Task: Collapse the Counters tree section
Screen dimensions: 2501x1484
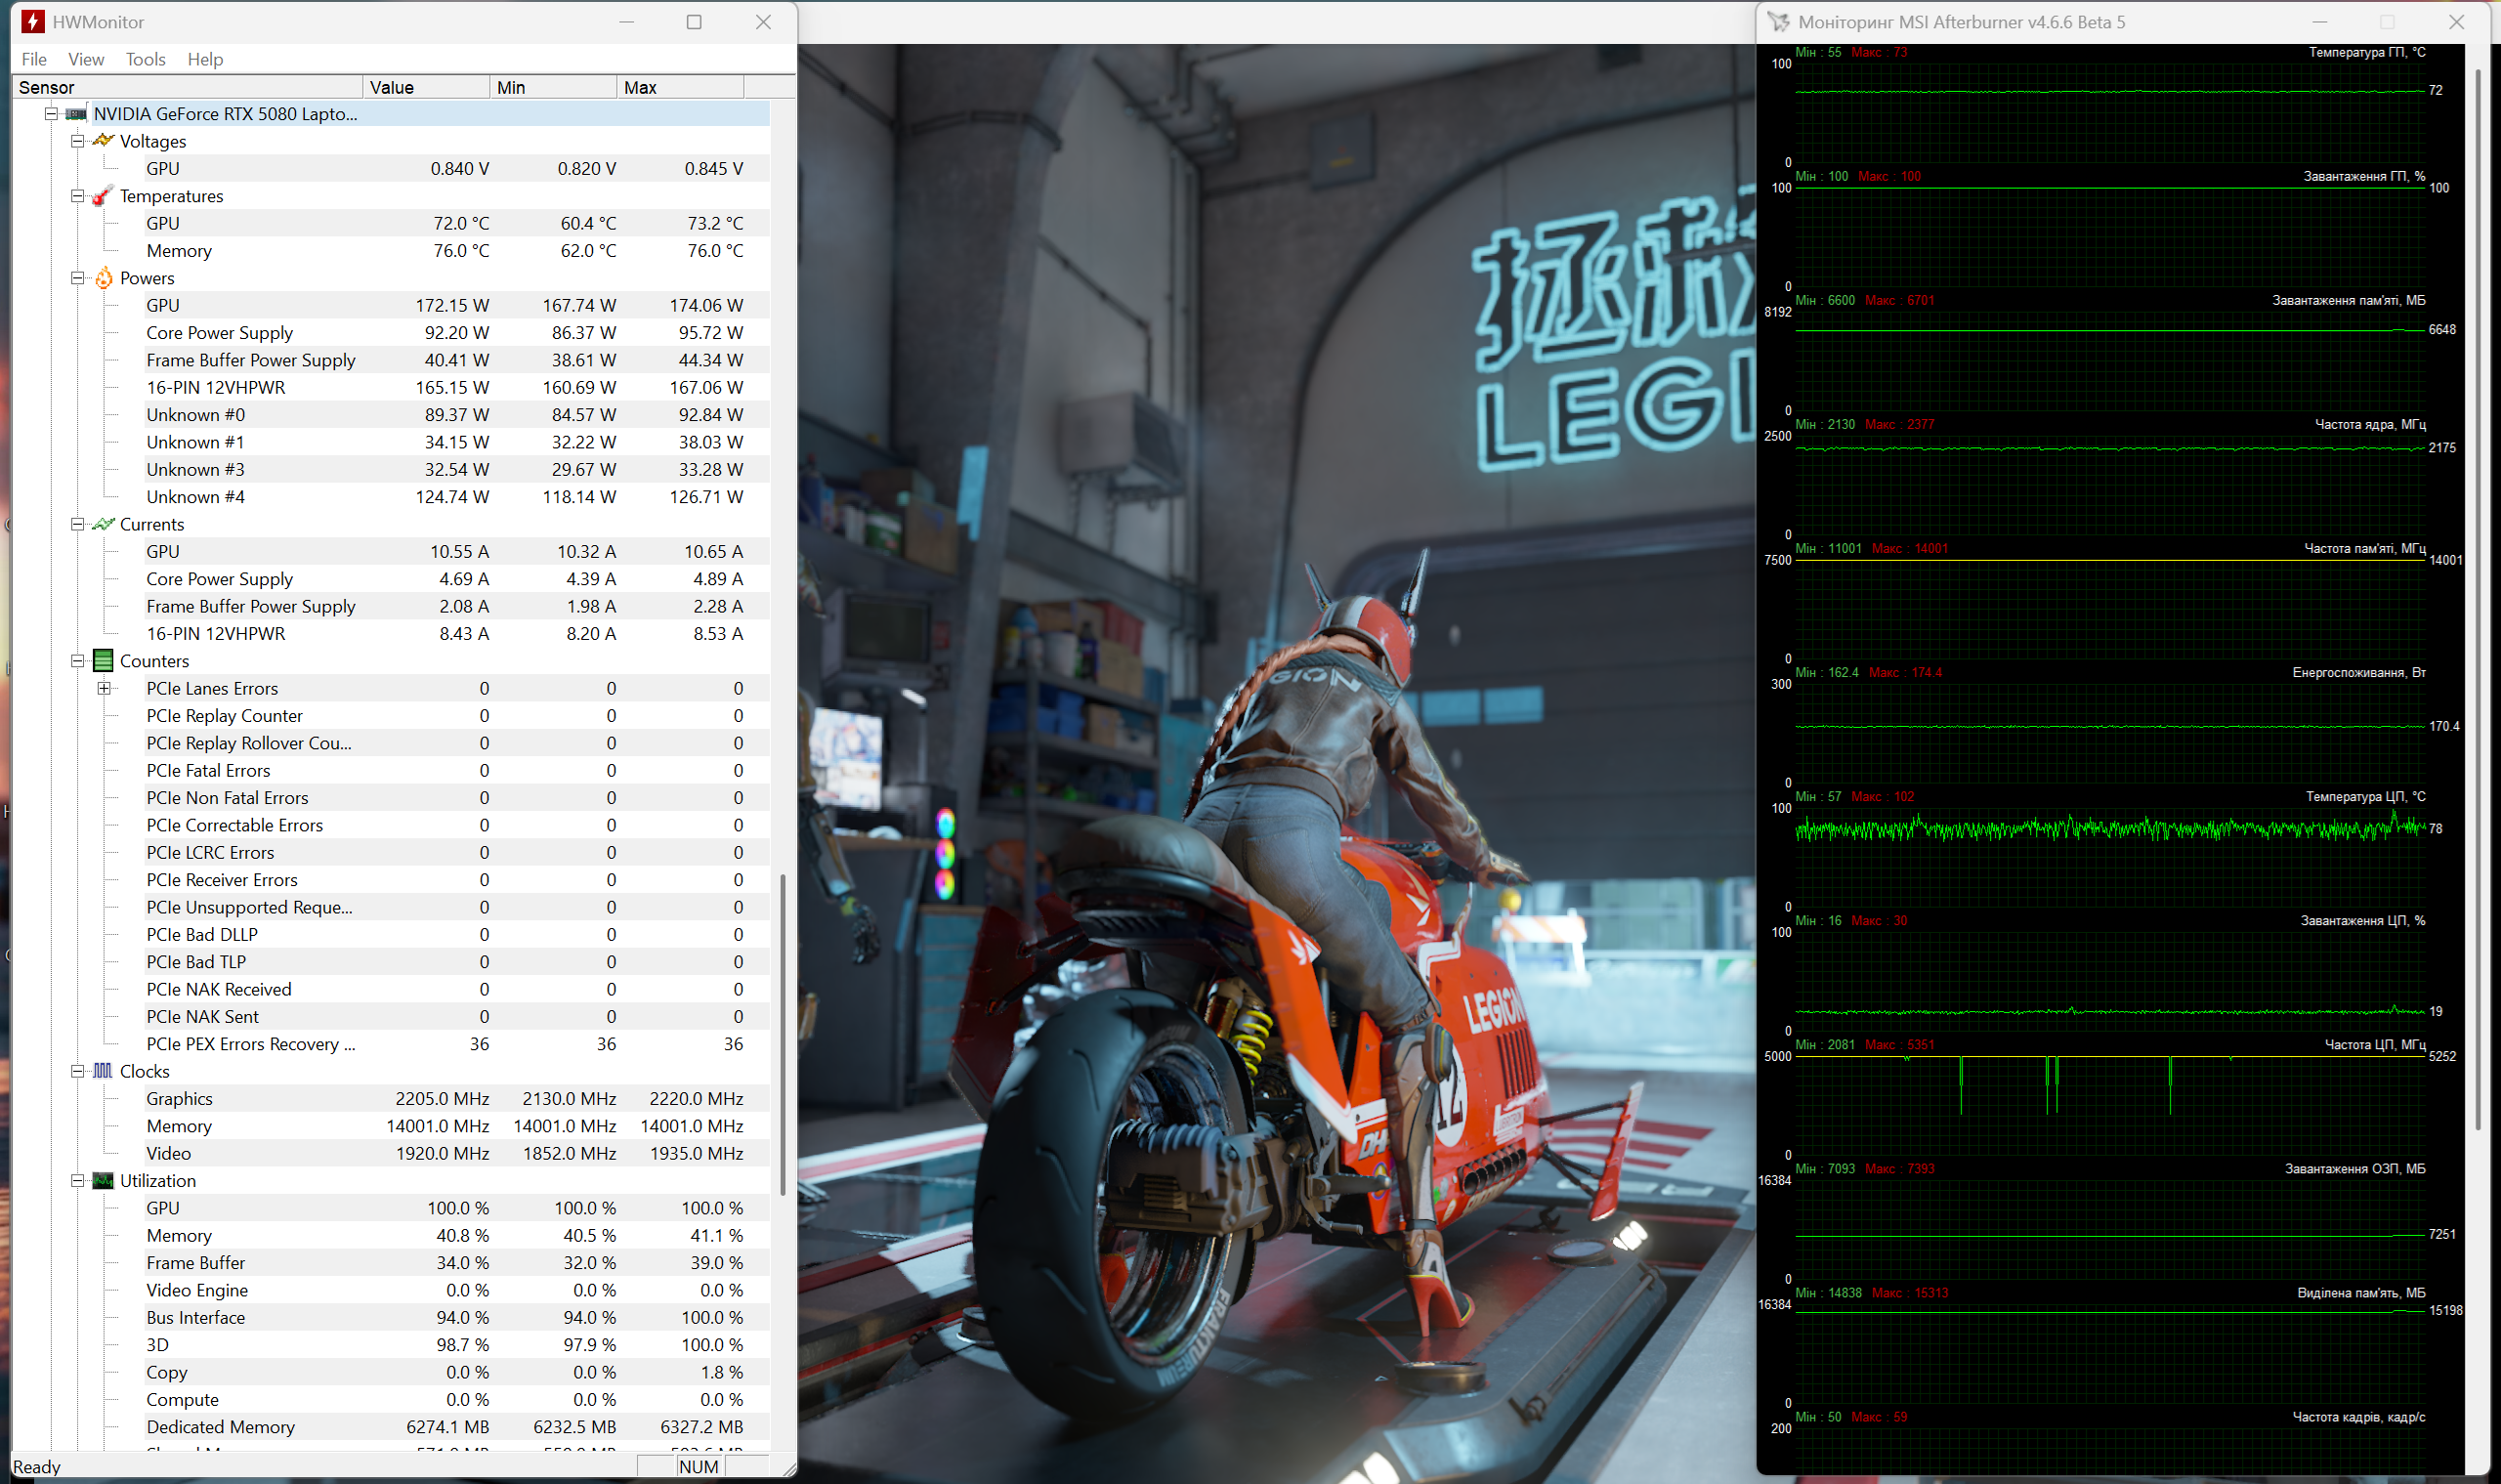Action: (x=77, y=661)
